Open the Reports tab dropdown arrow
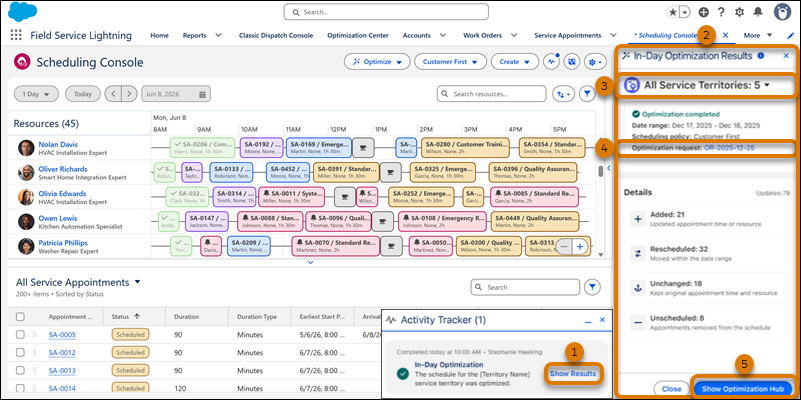This screenshot has height=400, width=801. [x=219, y=35]
